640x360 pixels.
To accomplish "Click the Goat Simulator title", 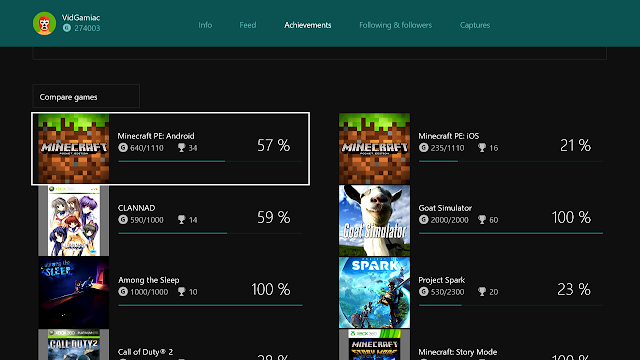I will pos(445,208).
